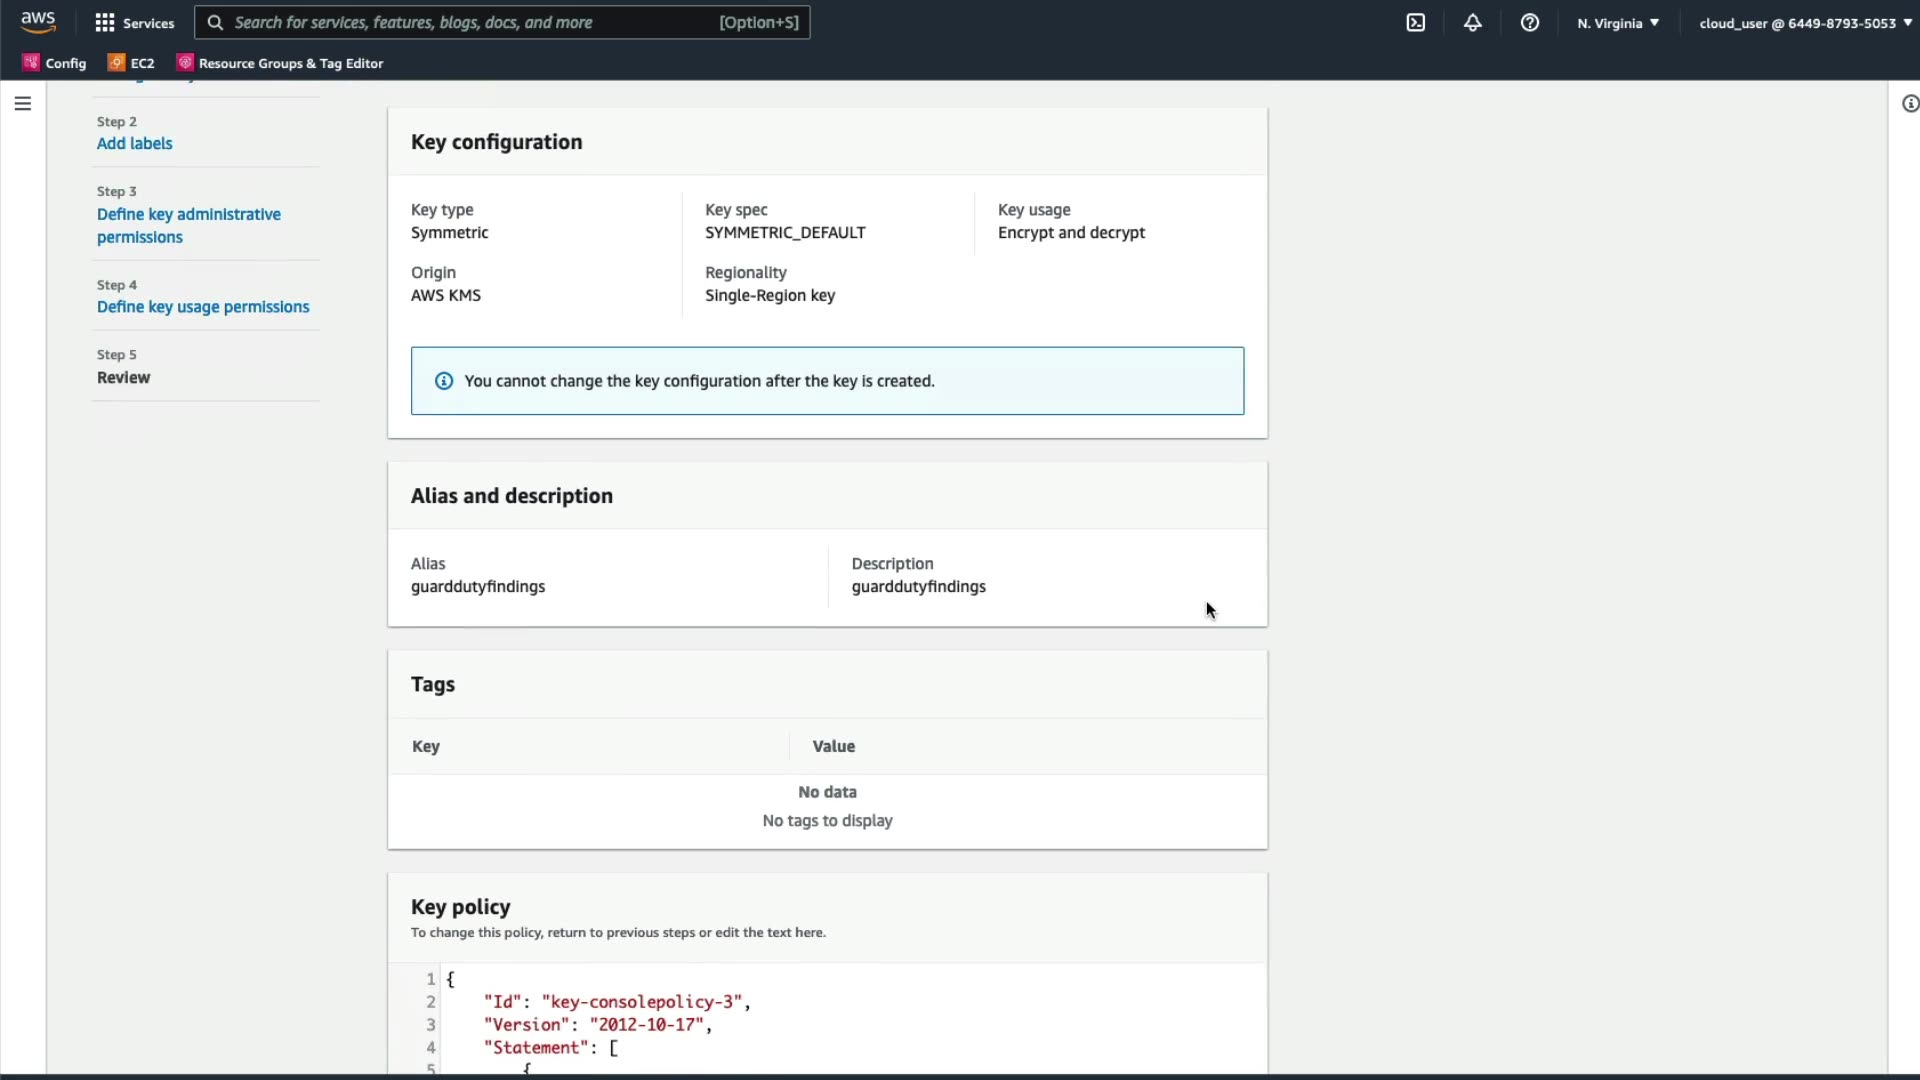The image size is (1920, 1080).
Task: Expand the cloud_user account dropdown
Action: [1804, 22]
